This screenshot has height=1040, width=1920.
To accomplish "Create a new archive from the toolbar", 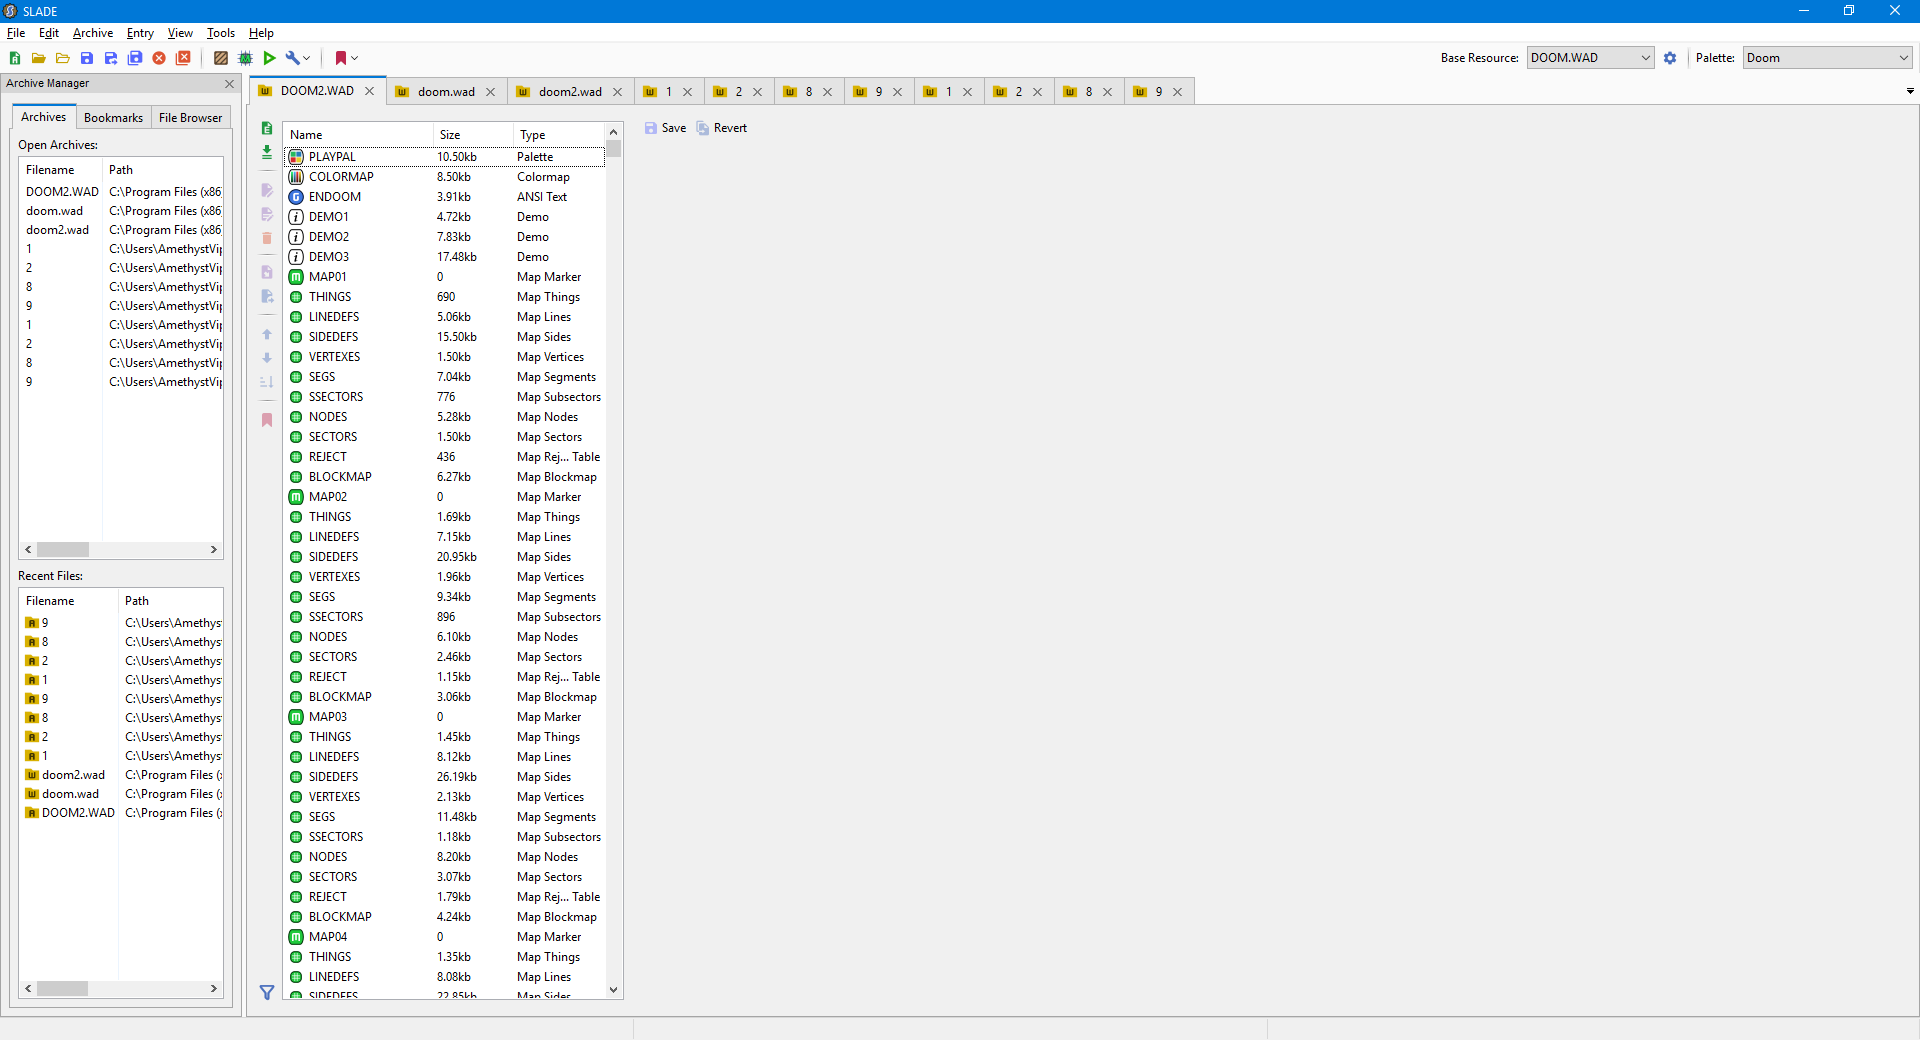I will (15, 58).
